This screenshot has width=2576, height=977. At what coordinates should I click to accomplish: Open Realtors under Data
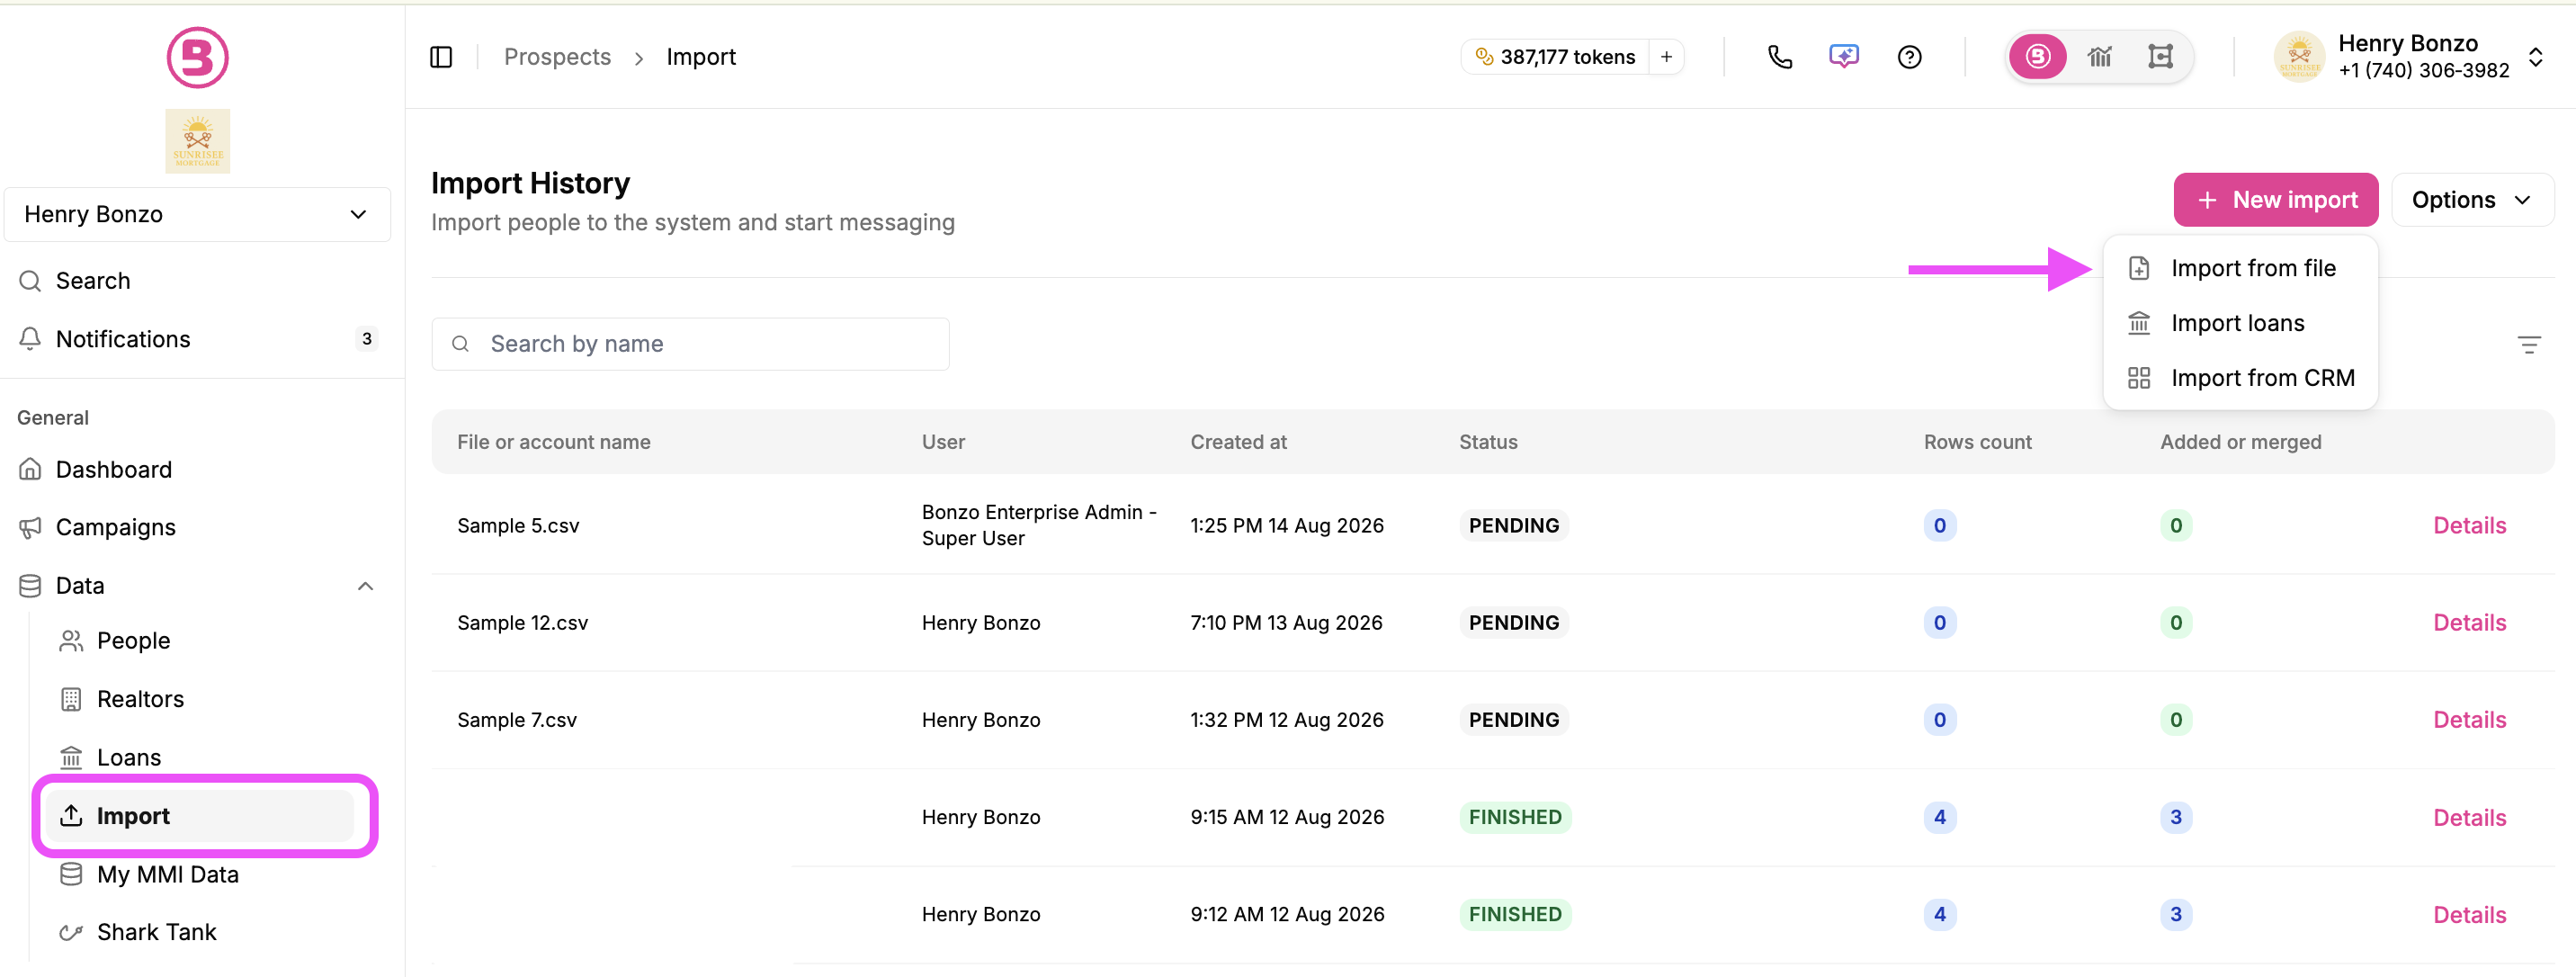[x=140, y=699]
